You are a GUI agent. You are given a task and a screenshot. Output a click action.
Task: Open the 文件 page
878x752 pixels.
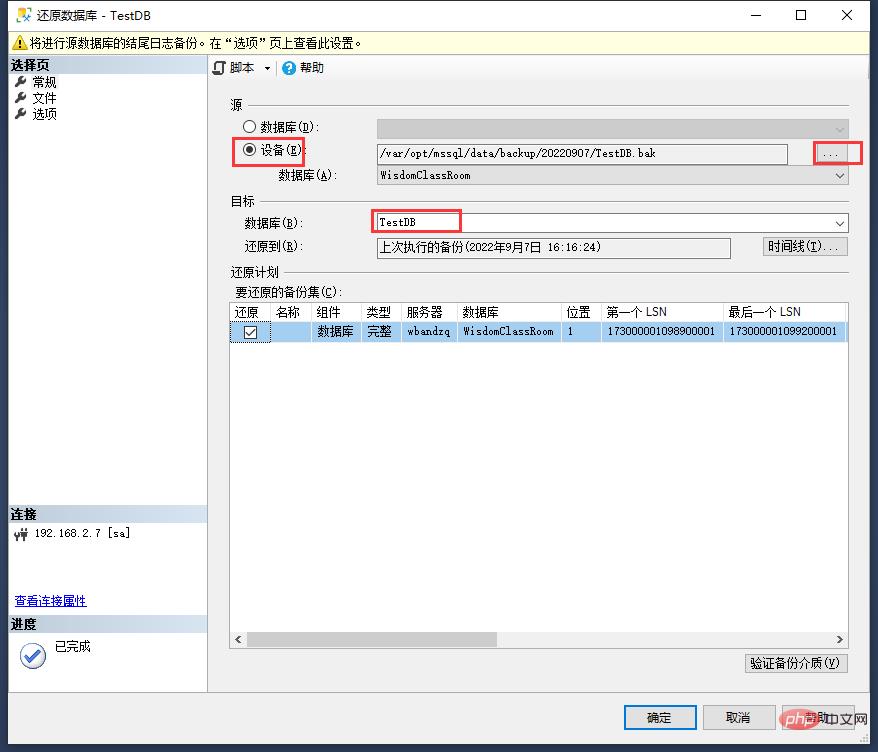point(44,98)
